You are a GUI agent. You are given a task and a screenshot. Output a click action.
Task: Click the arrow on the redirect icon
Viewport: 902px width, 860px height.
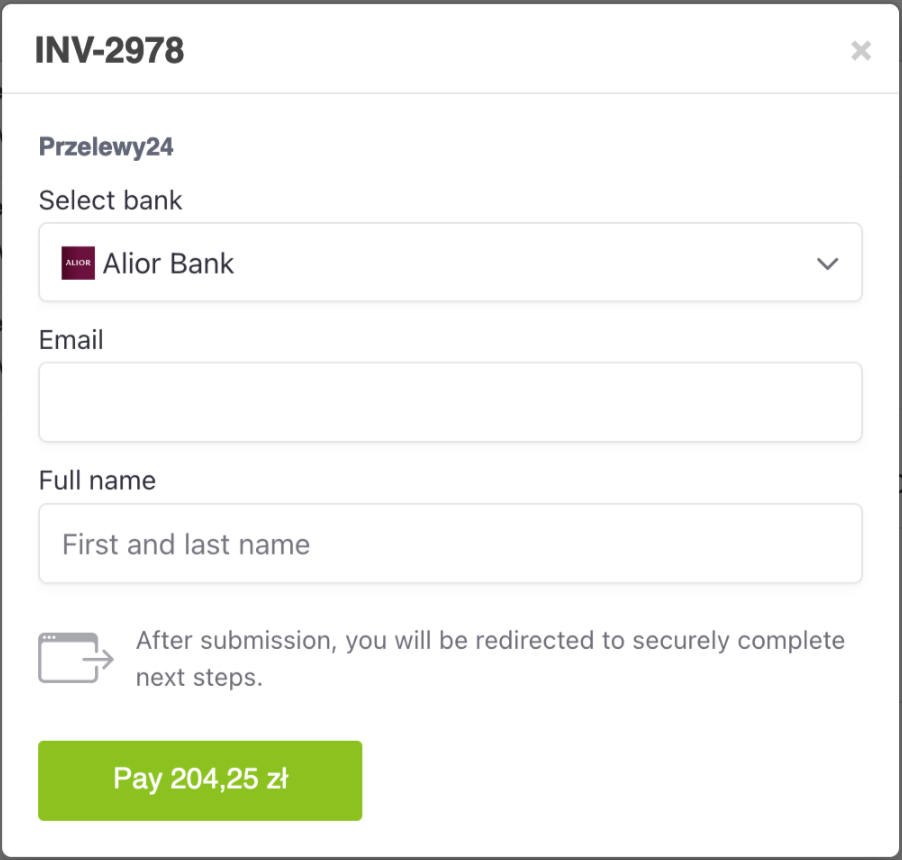click(x=98, y=659)
